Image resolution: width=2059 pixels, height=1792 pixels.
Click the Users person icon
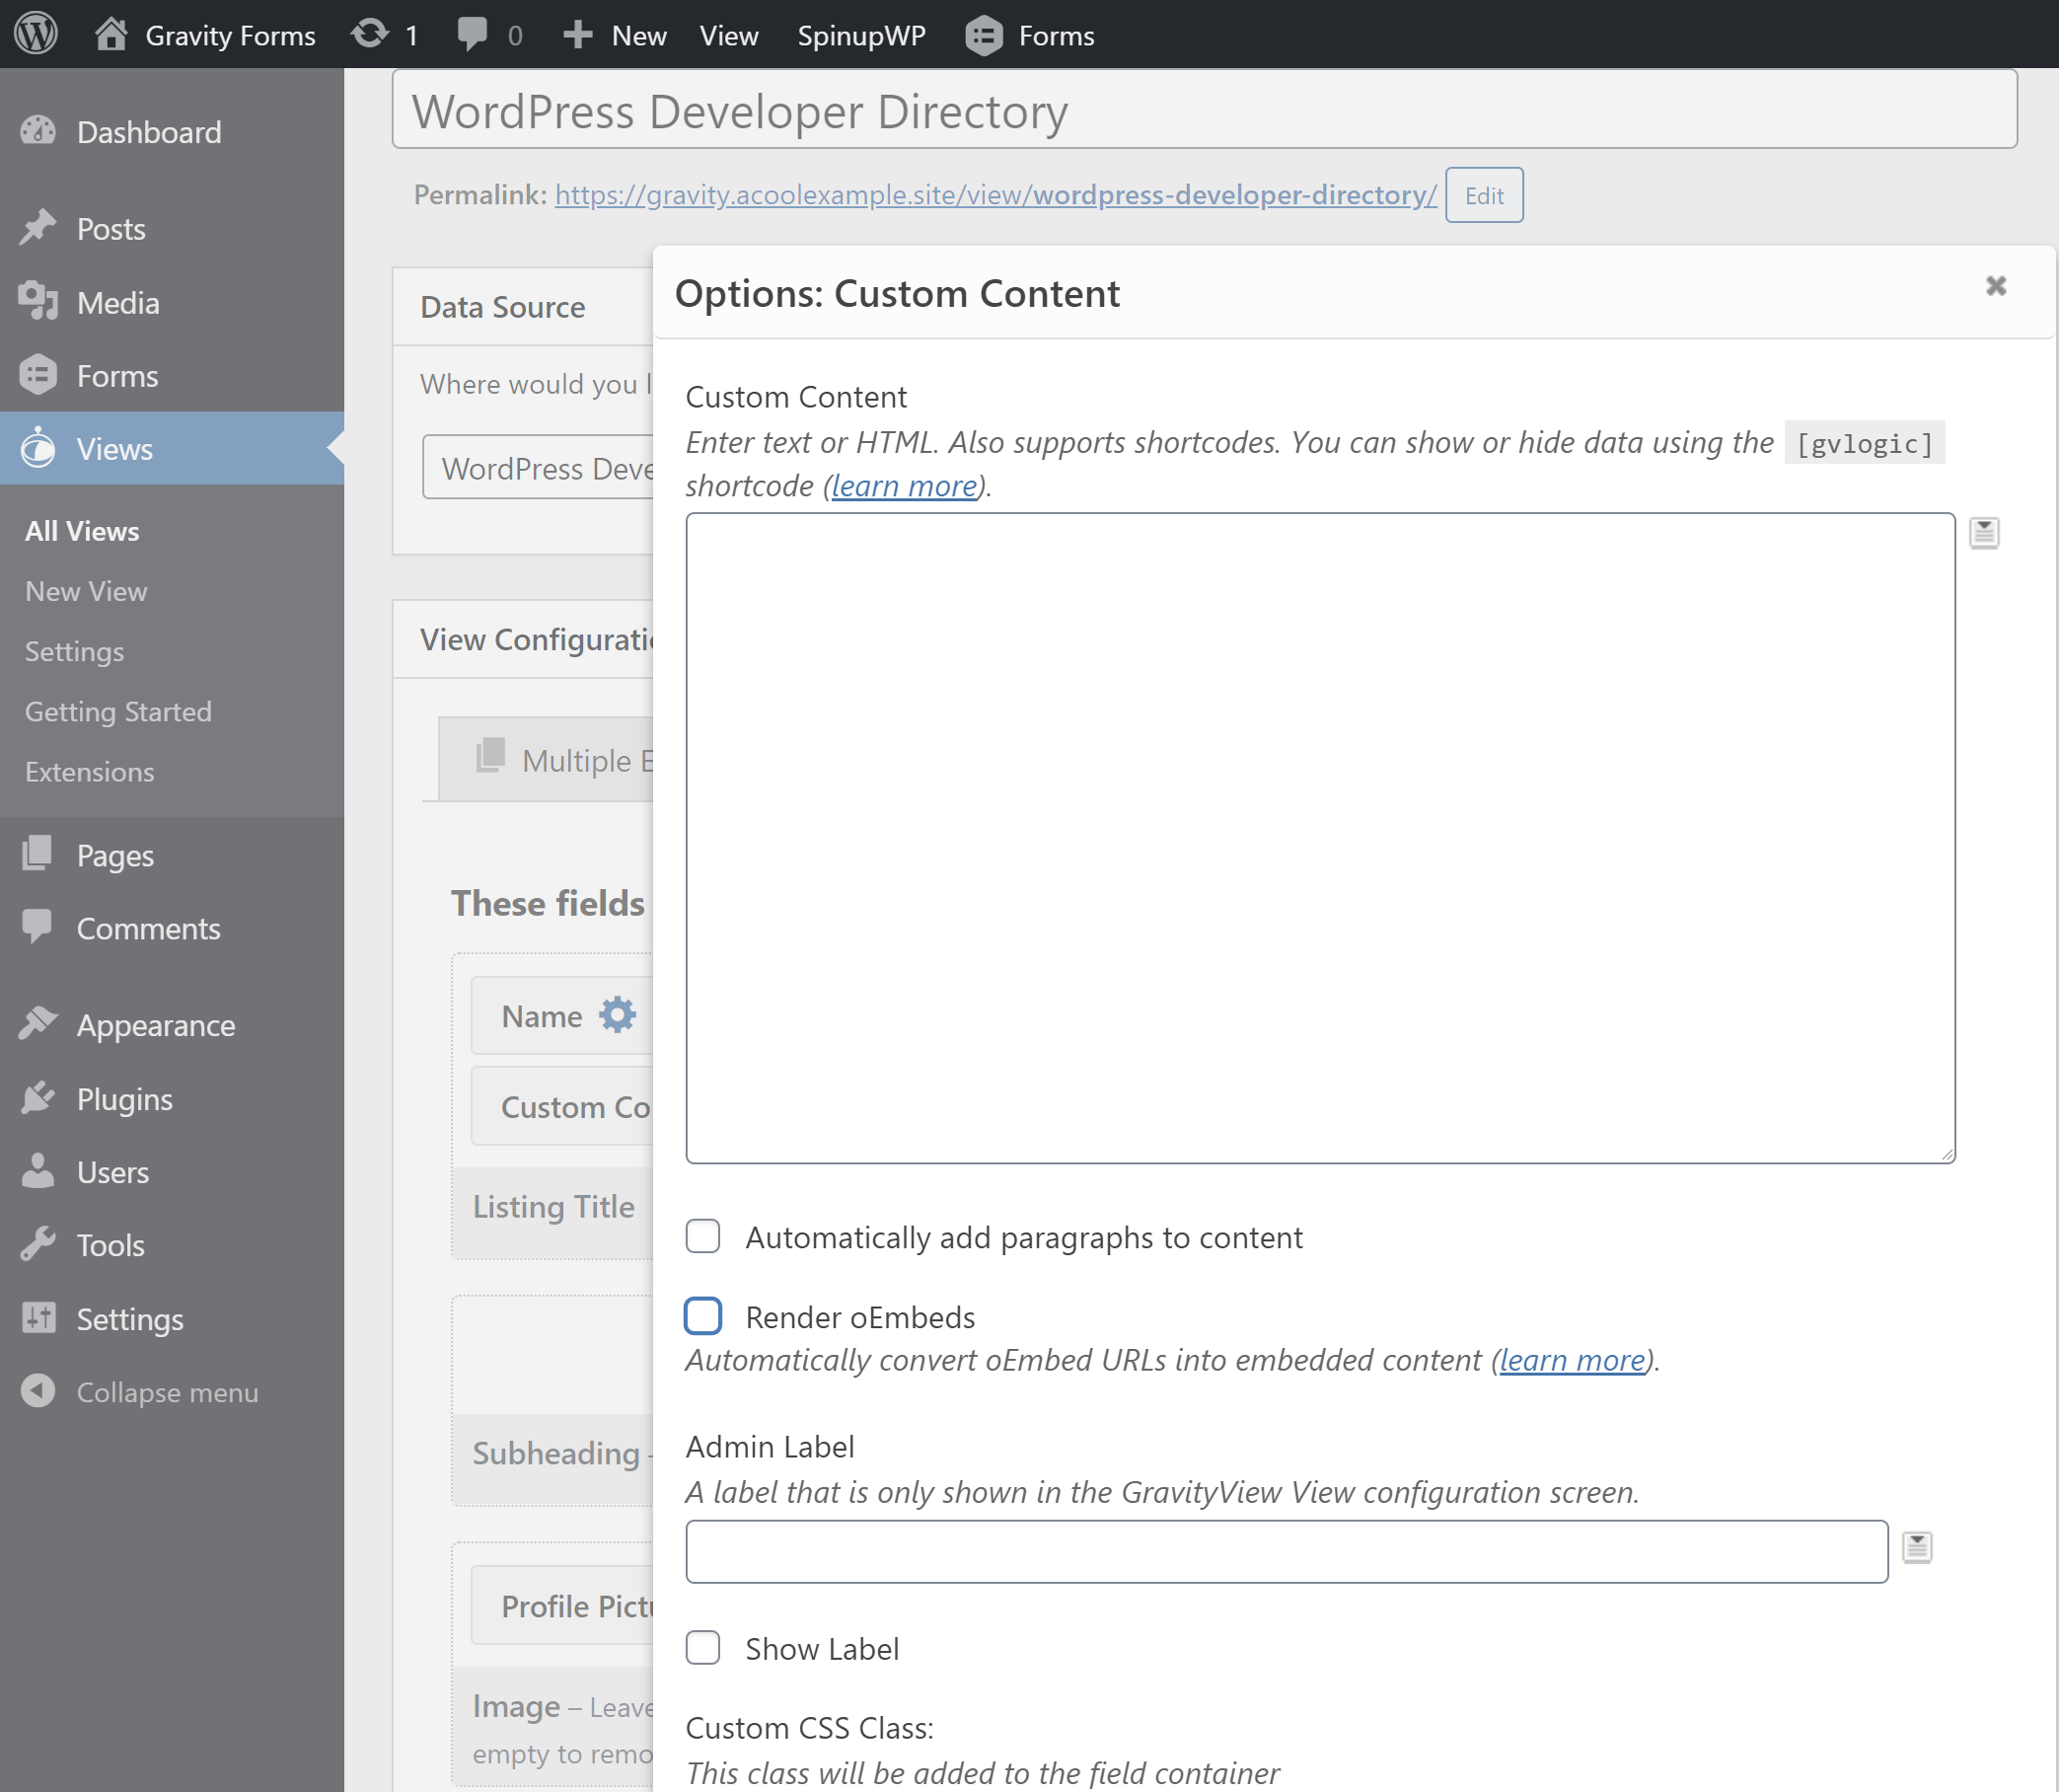coord(38,1170)
